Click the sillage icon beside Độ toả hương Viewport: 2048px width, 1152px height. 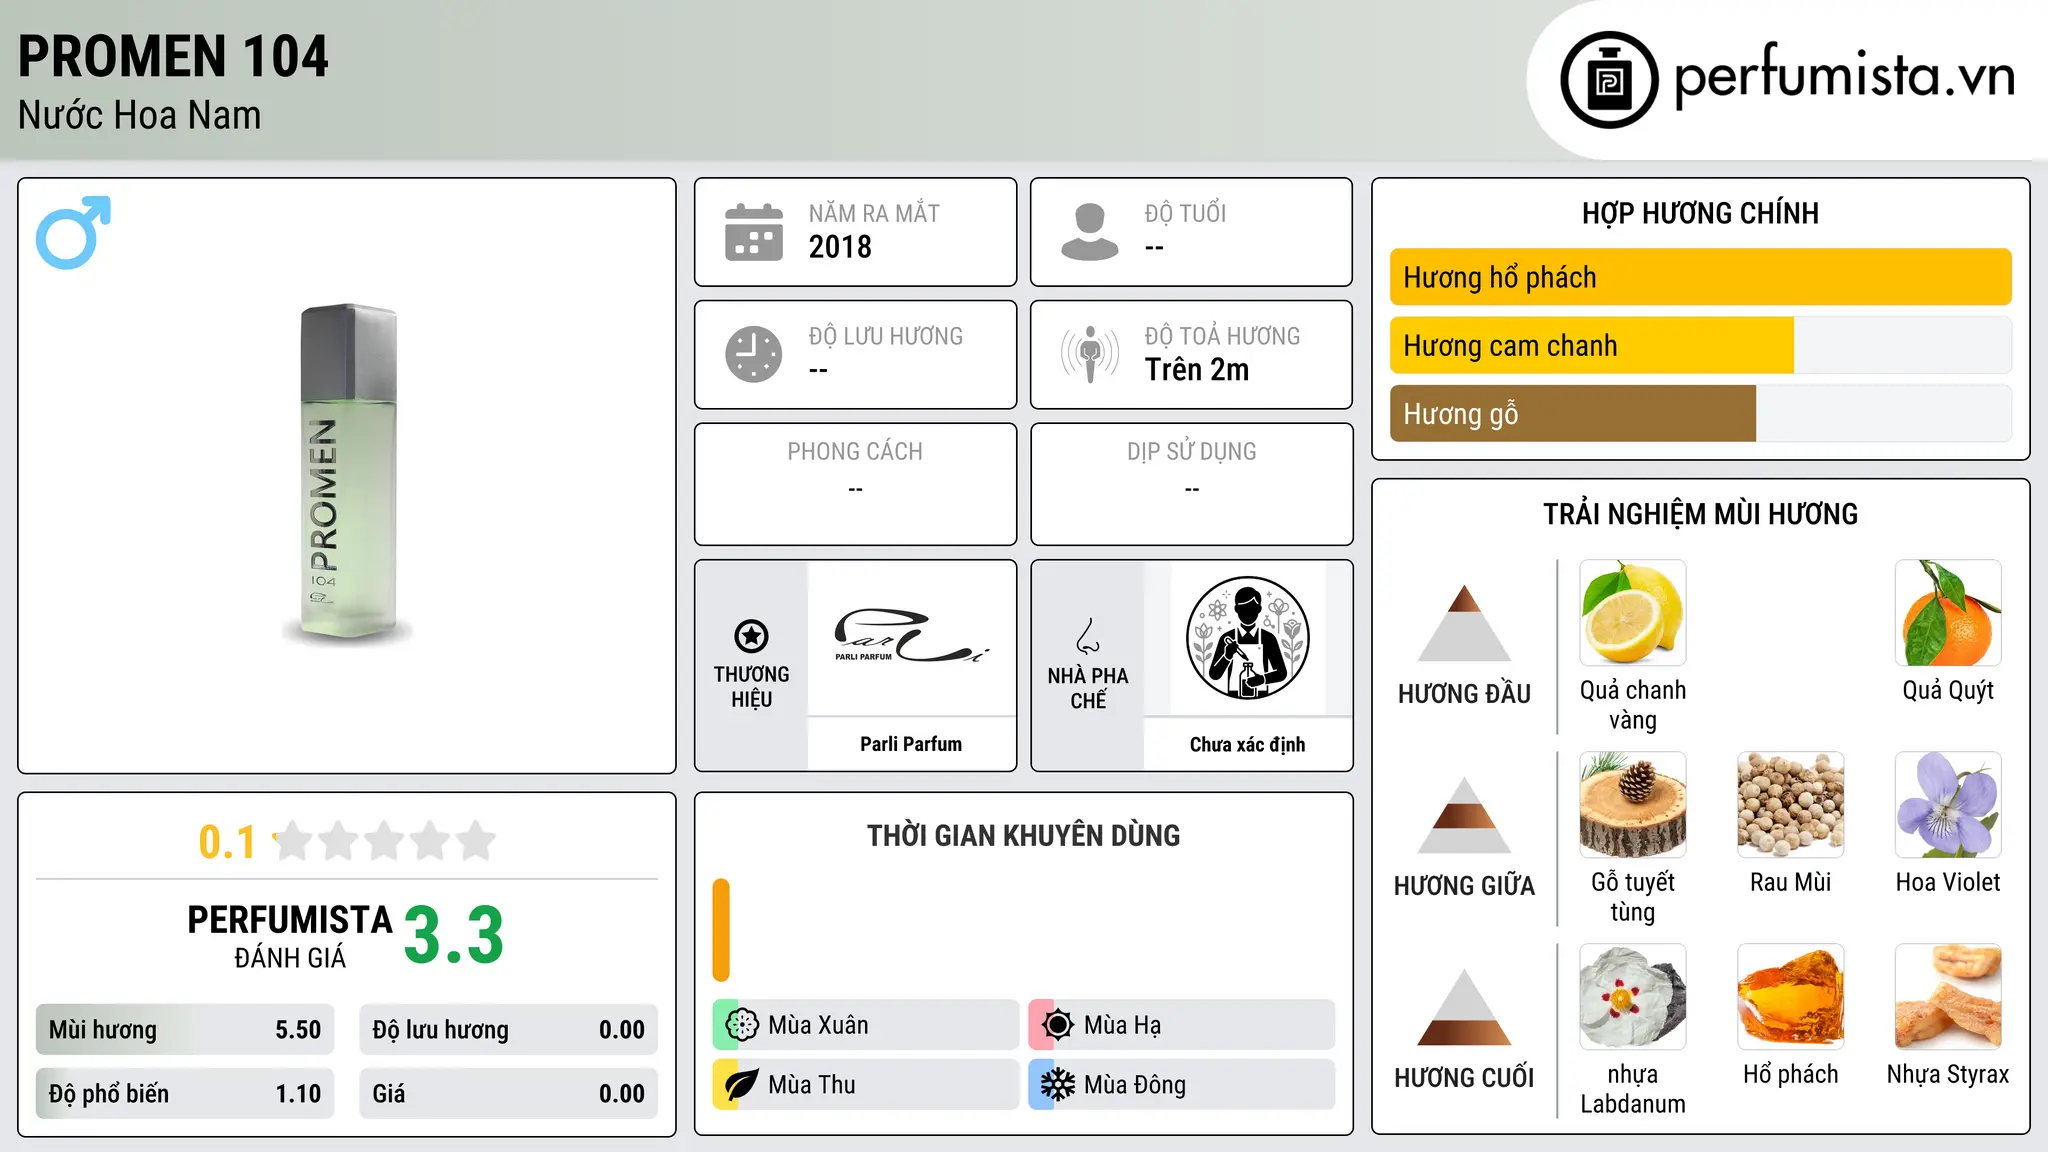(1090, 354)
